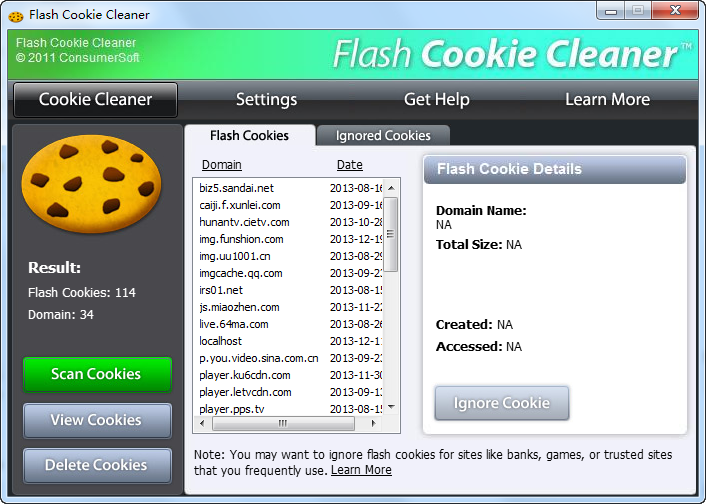Screen dimensions: 706x504
Task: Click the horizontal scroll right arrow
Action: click(x=373, y=423)
